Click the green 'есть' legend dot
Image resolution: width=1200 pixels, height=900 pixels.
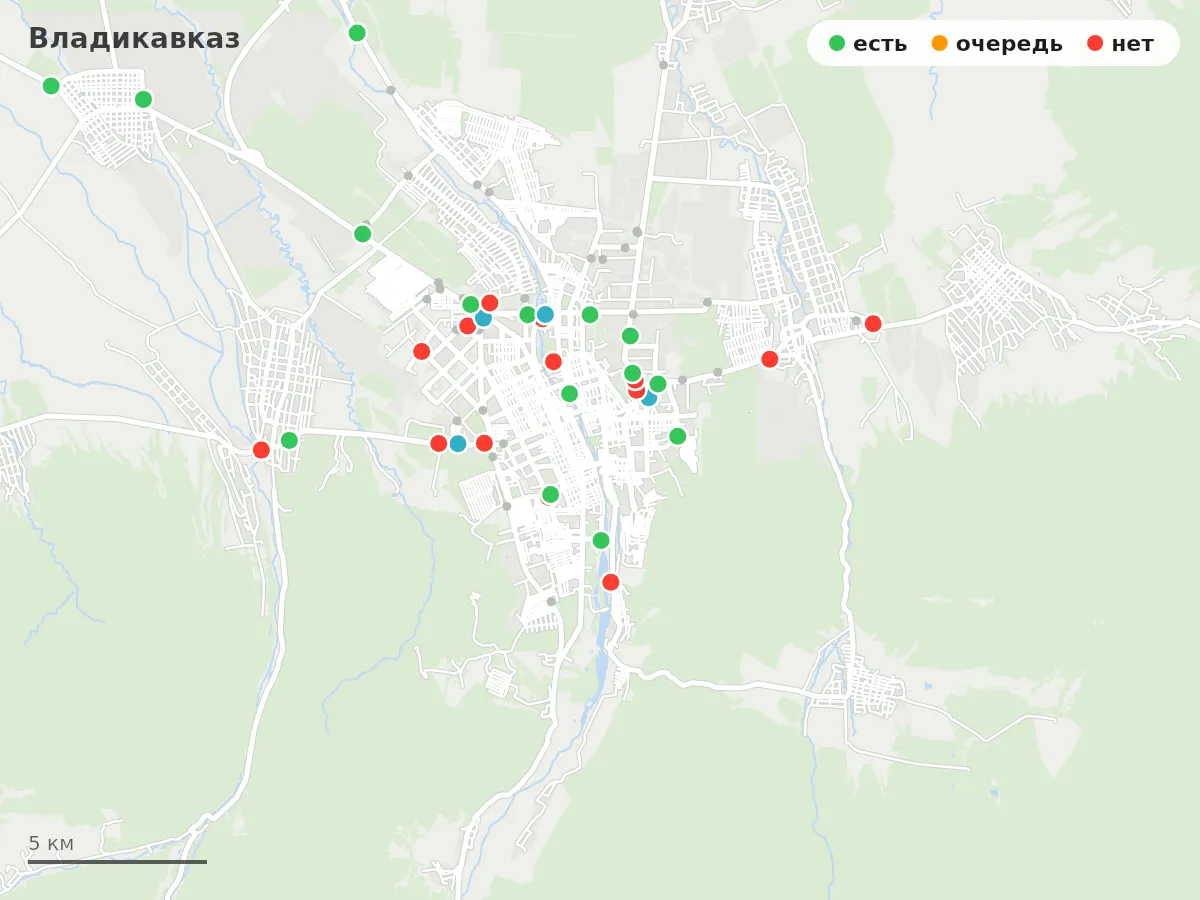[x=837, y=43]
